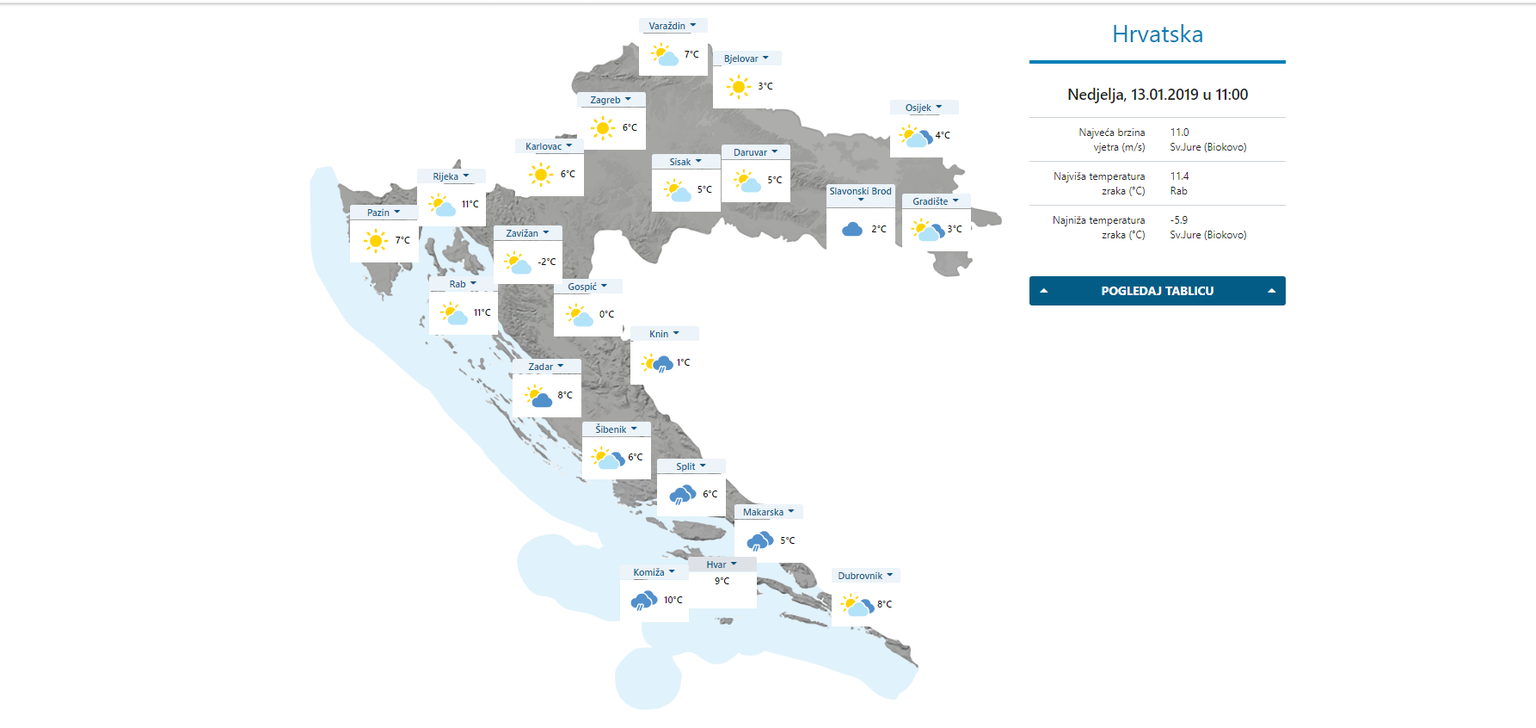Click the sun icon for Bjelovar
1536x728 pixels.
tap(738, 87)
